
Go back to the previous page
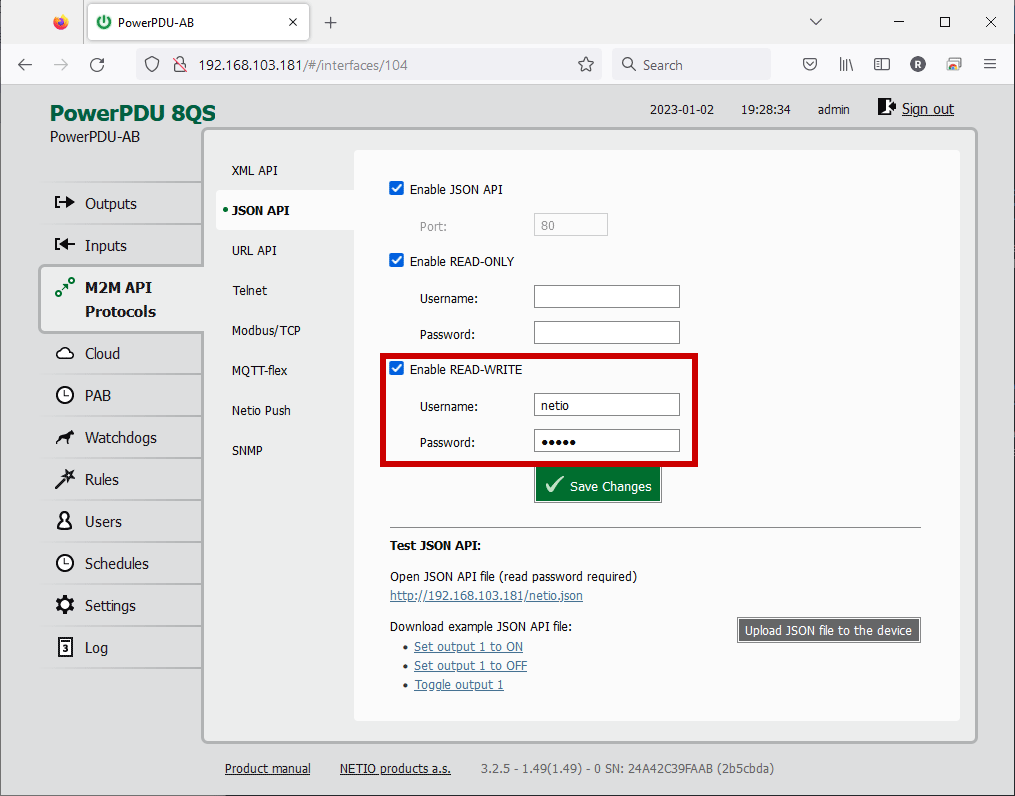(x=25, y=65)
